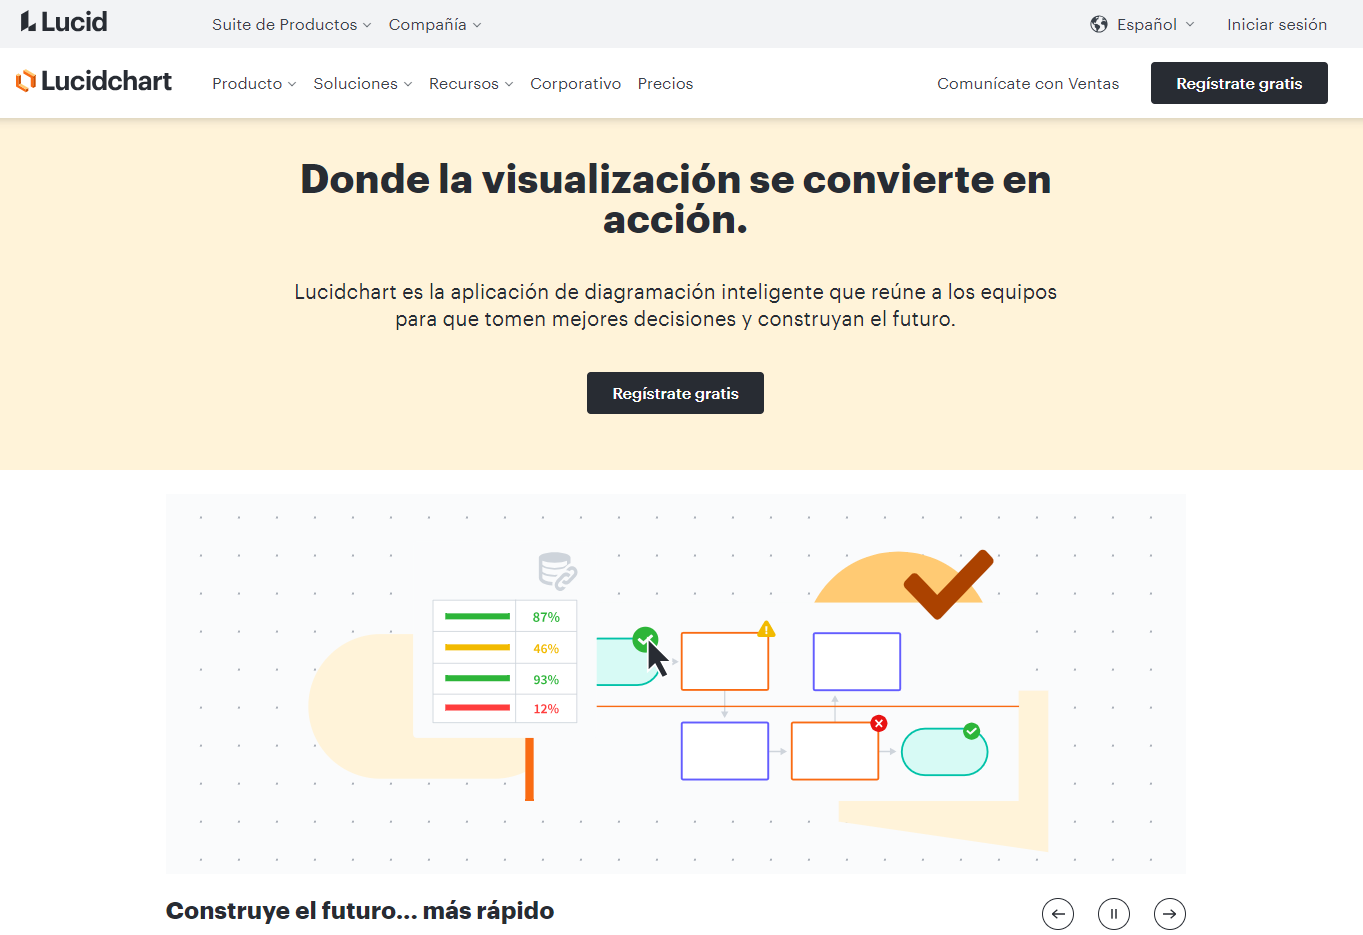Viewport: 1363px width, 935px height.
Task: Click the Lucid logo in top bar
Action: [x=64, y=22]
